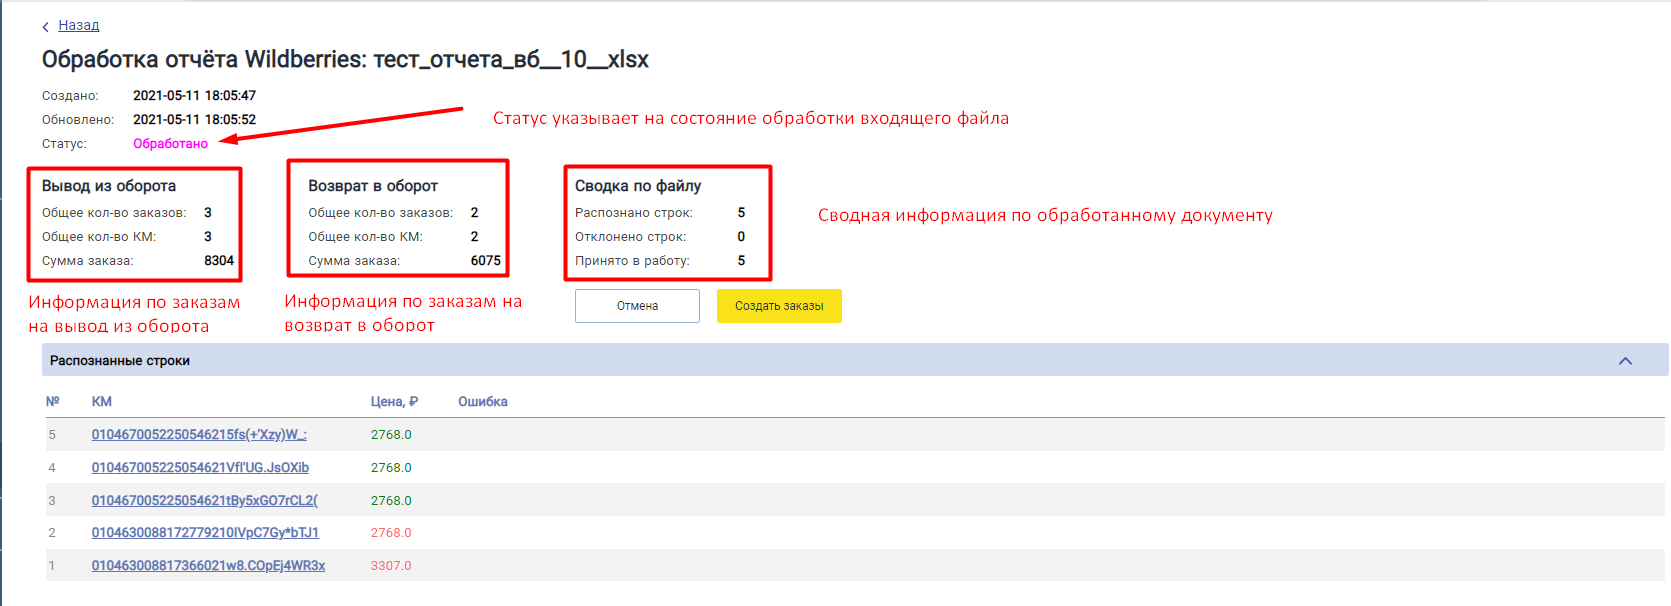
Task: Click the Ошибка column header
Action: [x=483, y=401]
